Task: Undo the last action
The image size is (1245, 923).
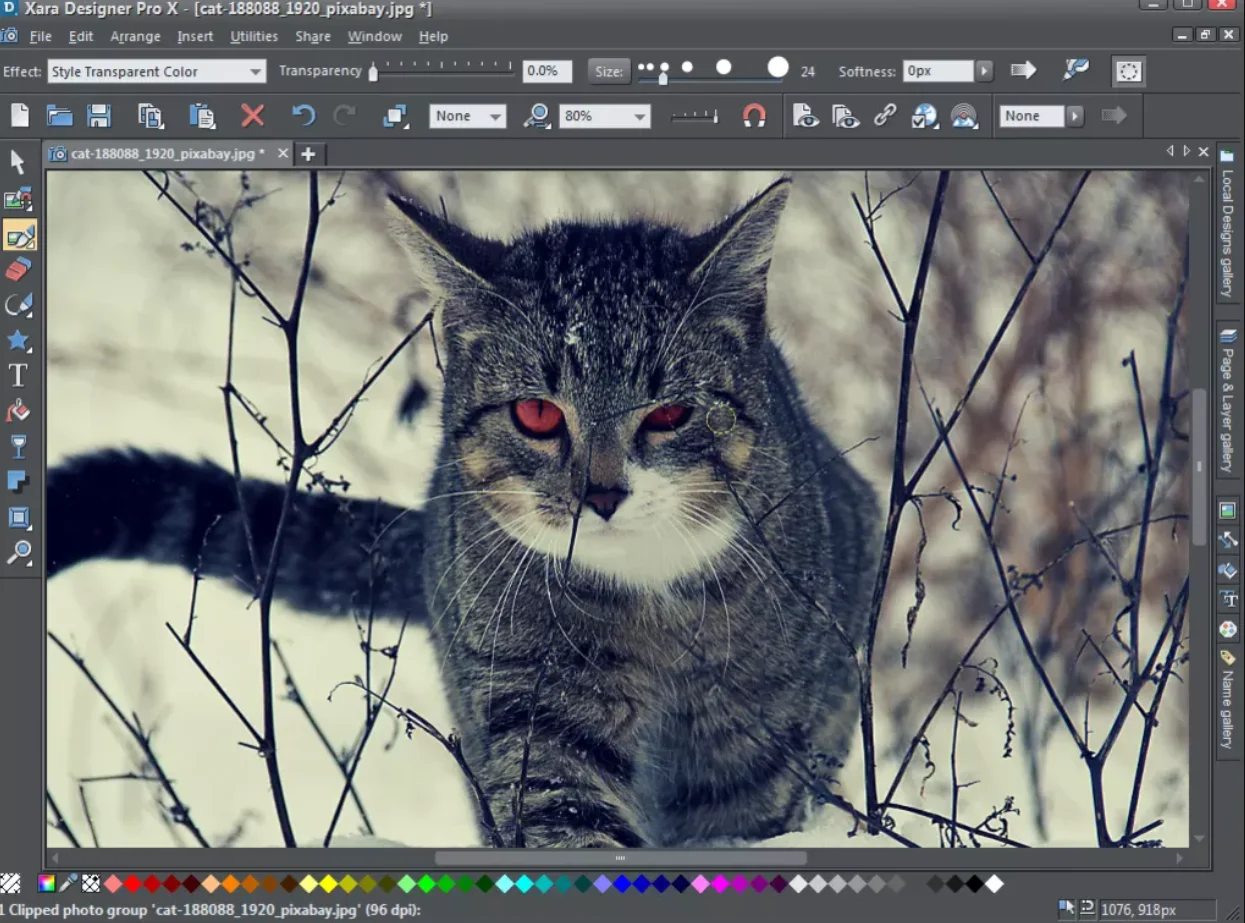Action: point(303,116)
